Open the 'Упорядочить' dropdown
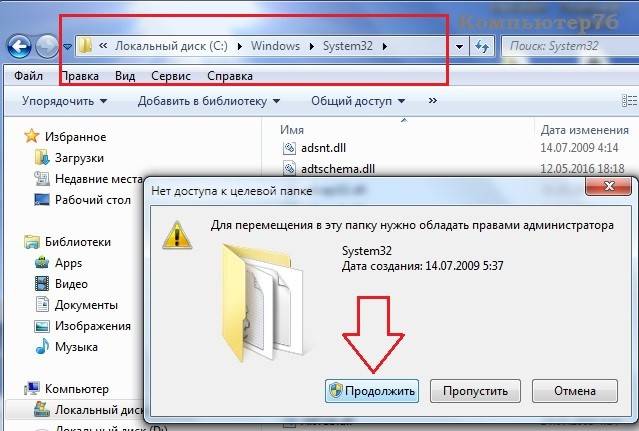 [x=64, y=101]
